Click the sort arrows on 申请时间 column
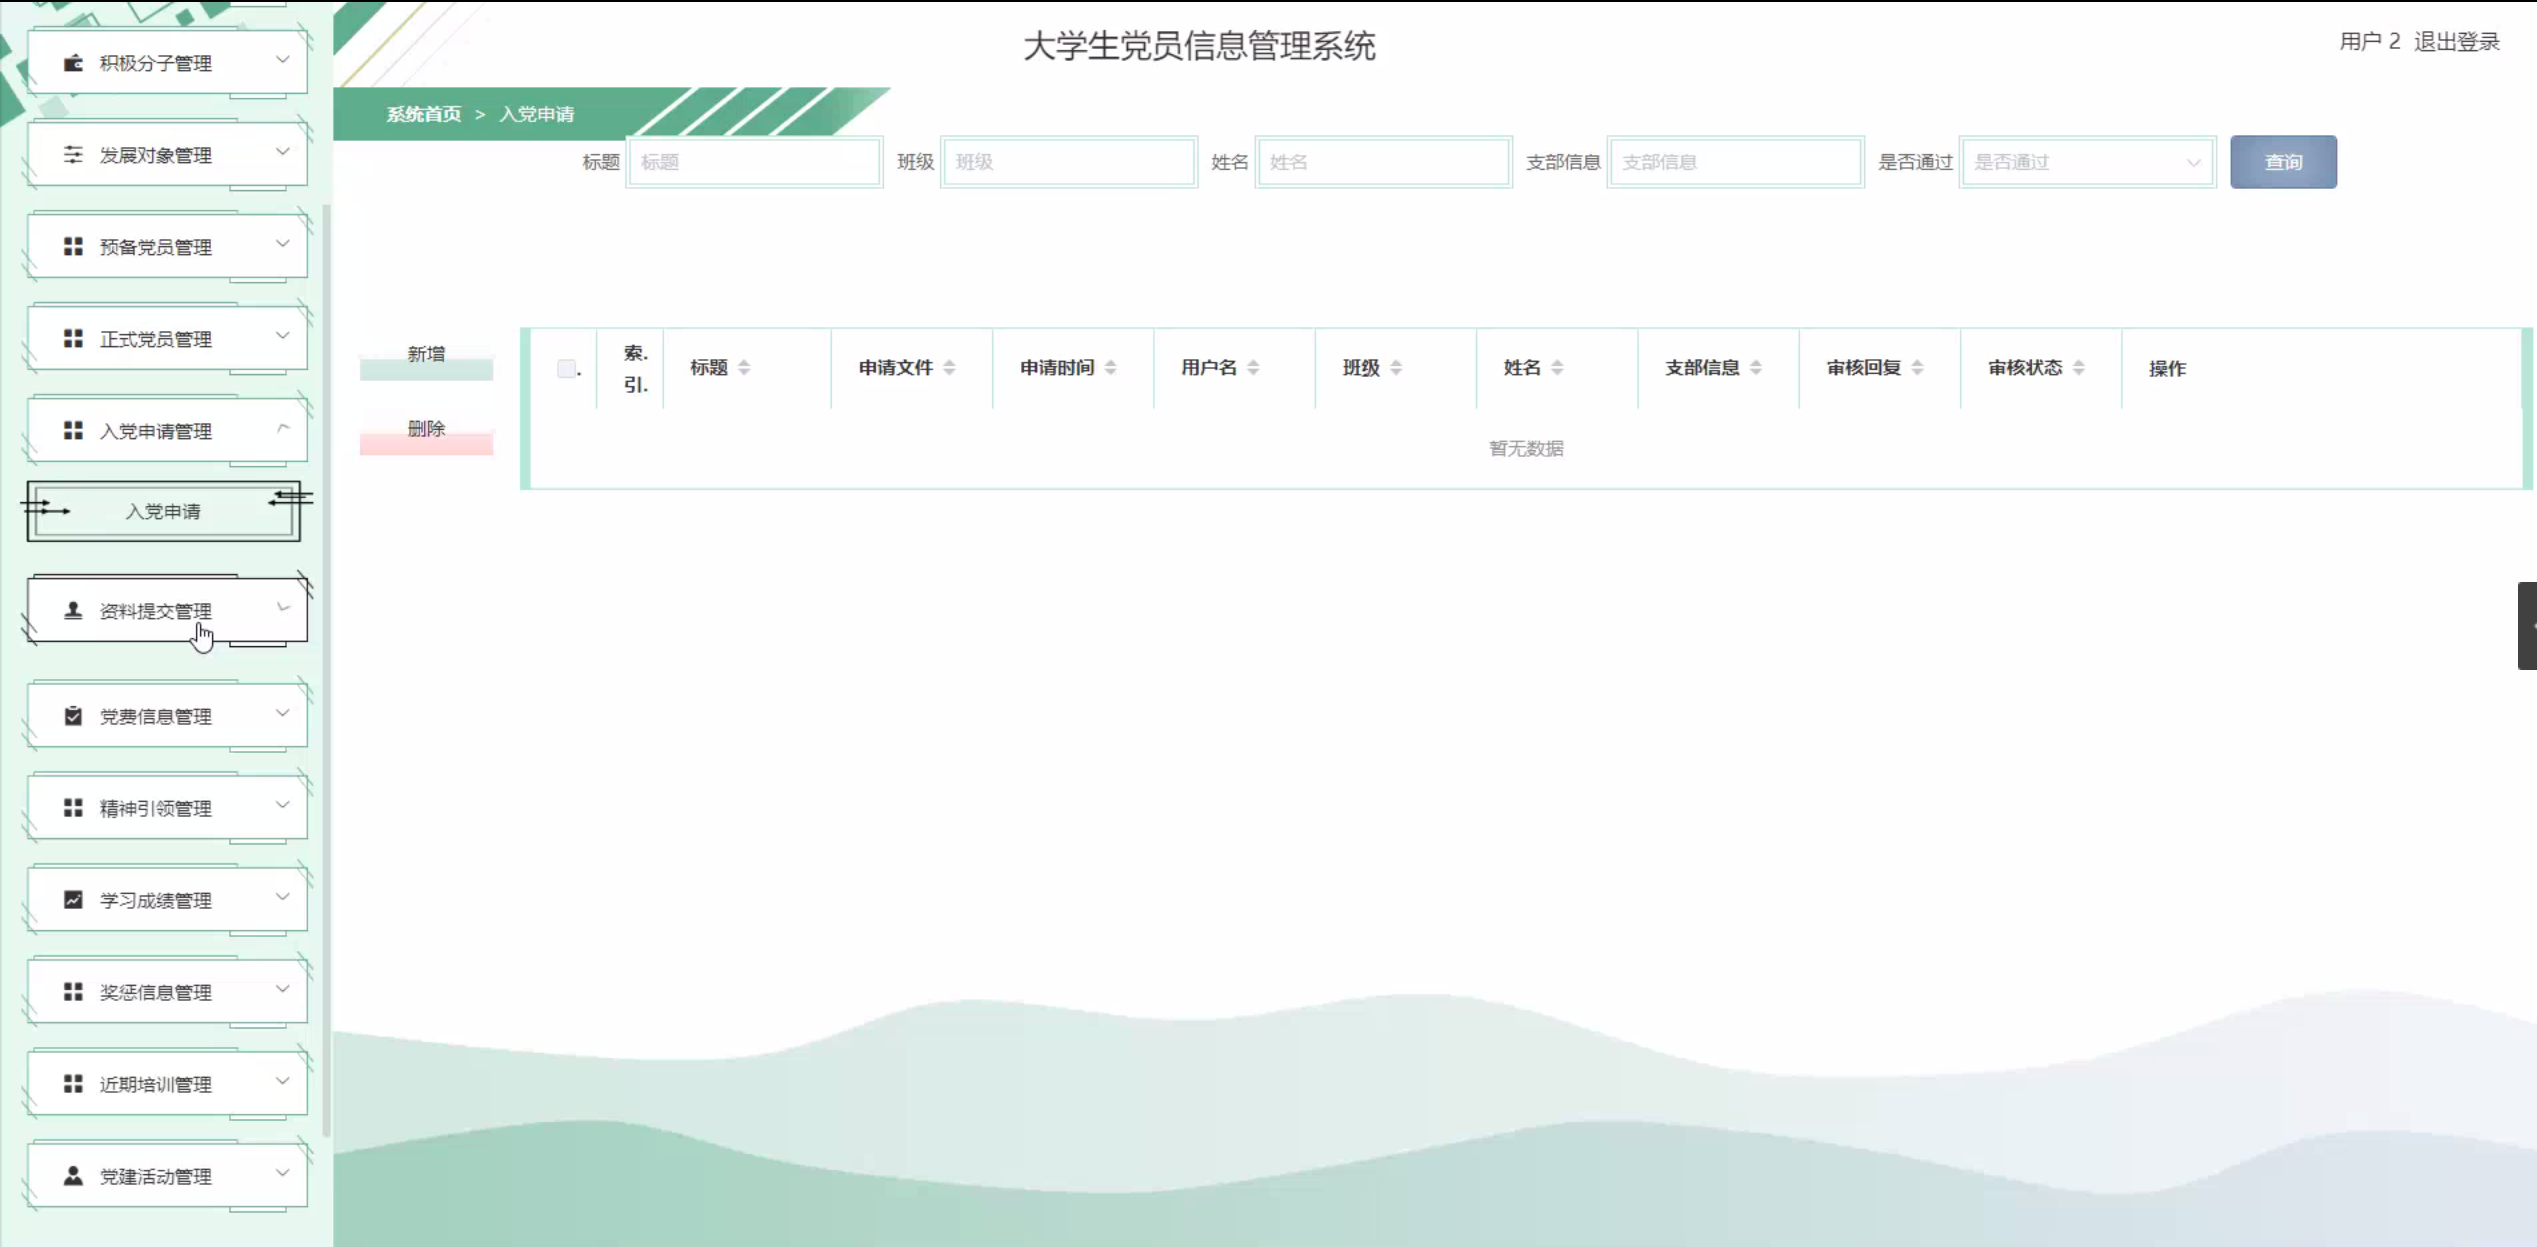 pos(1110,368)
